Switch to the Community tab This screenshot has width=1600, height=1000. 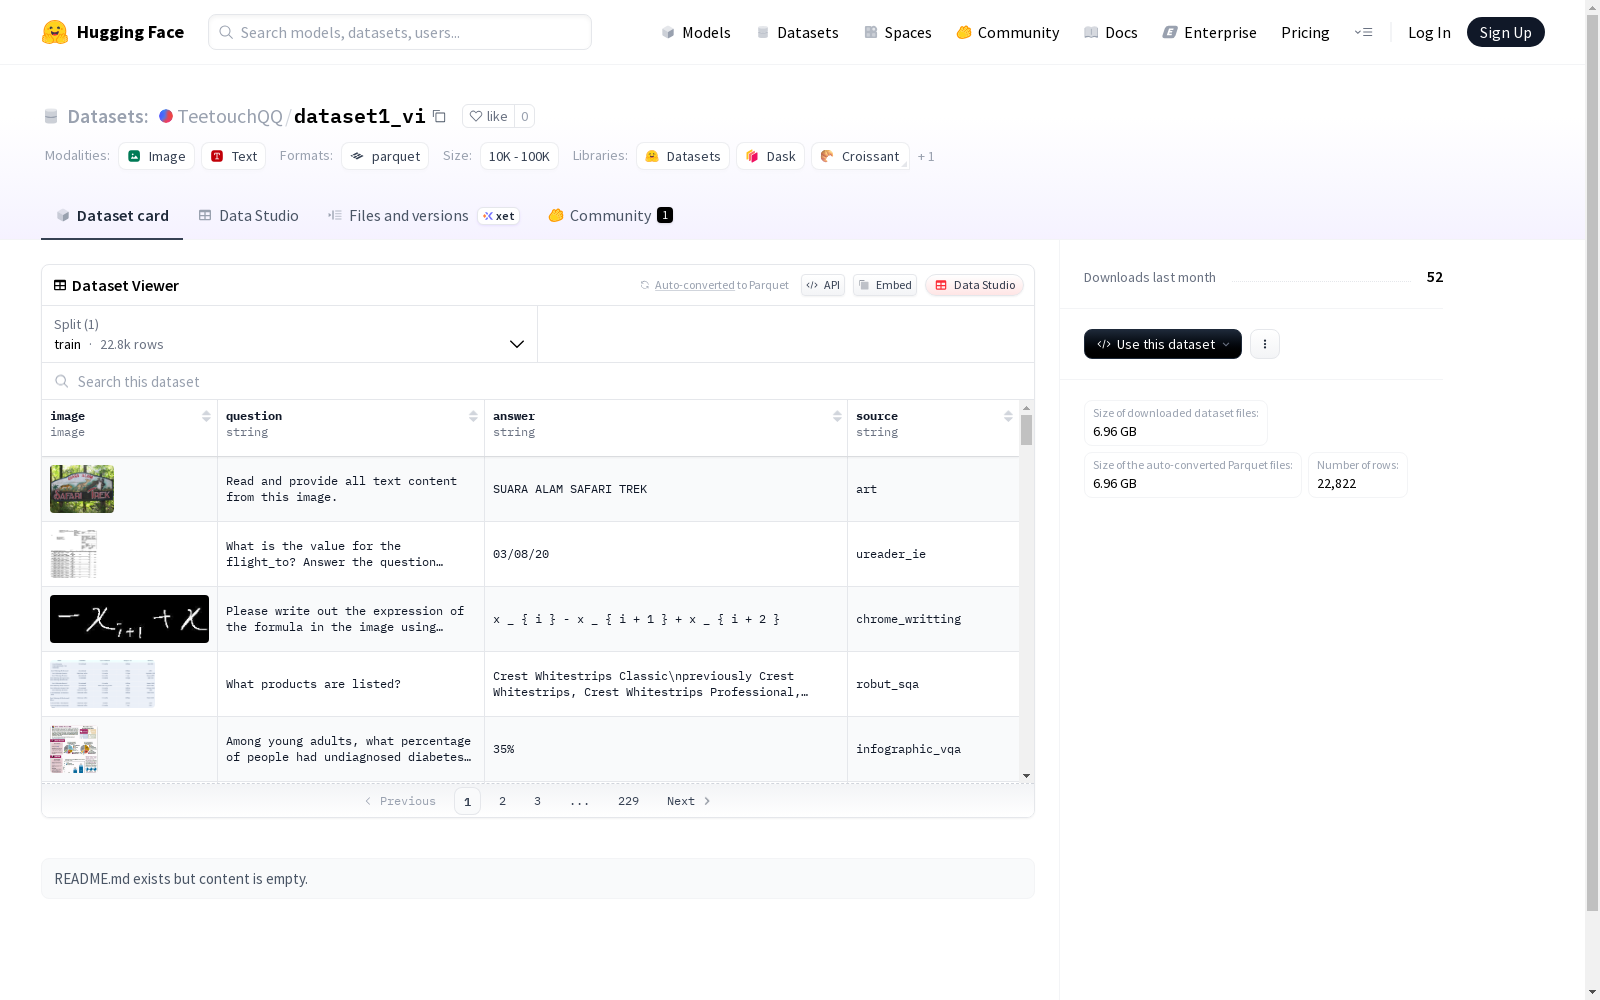(610, 216)
